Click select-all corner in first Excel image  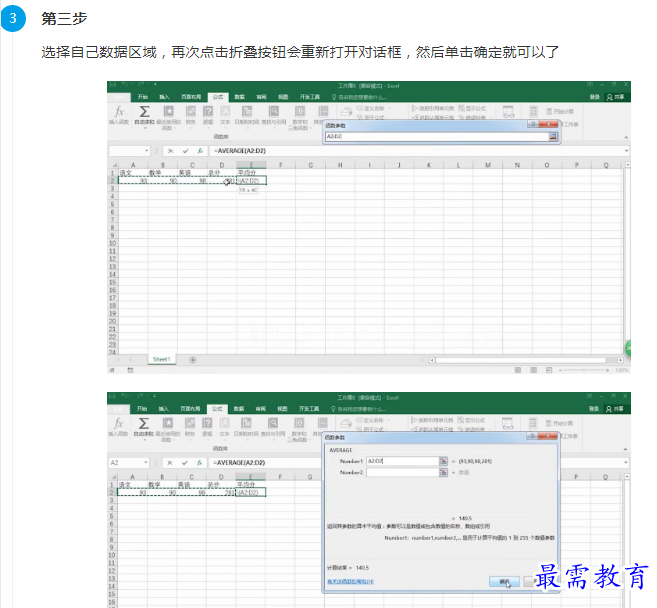(114, 165)
